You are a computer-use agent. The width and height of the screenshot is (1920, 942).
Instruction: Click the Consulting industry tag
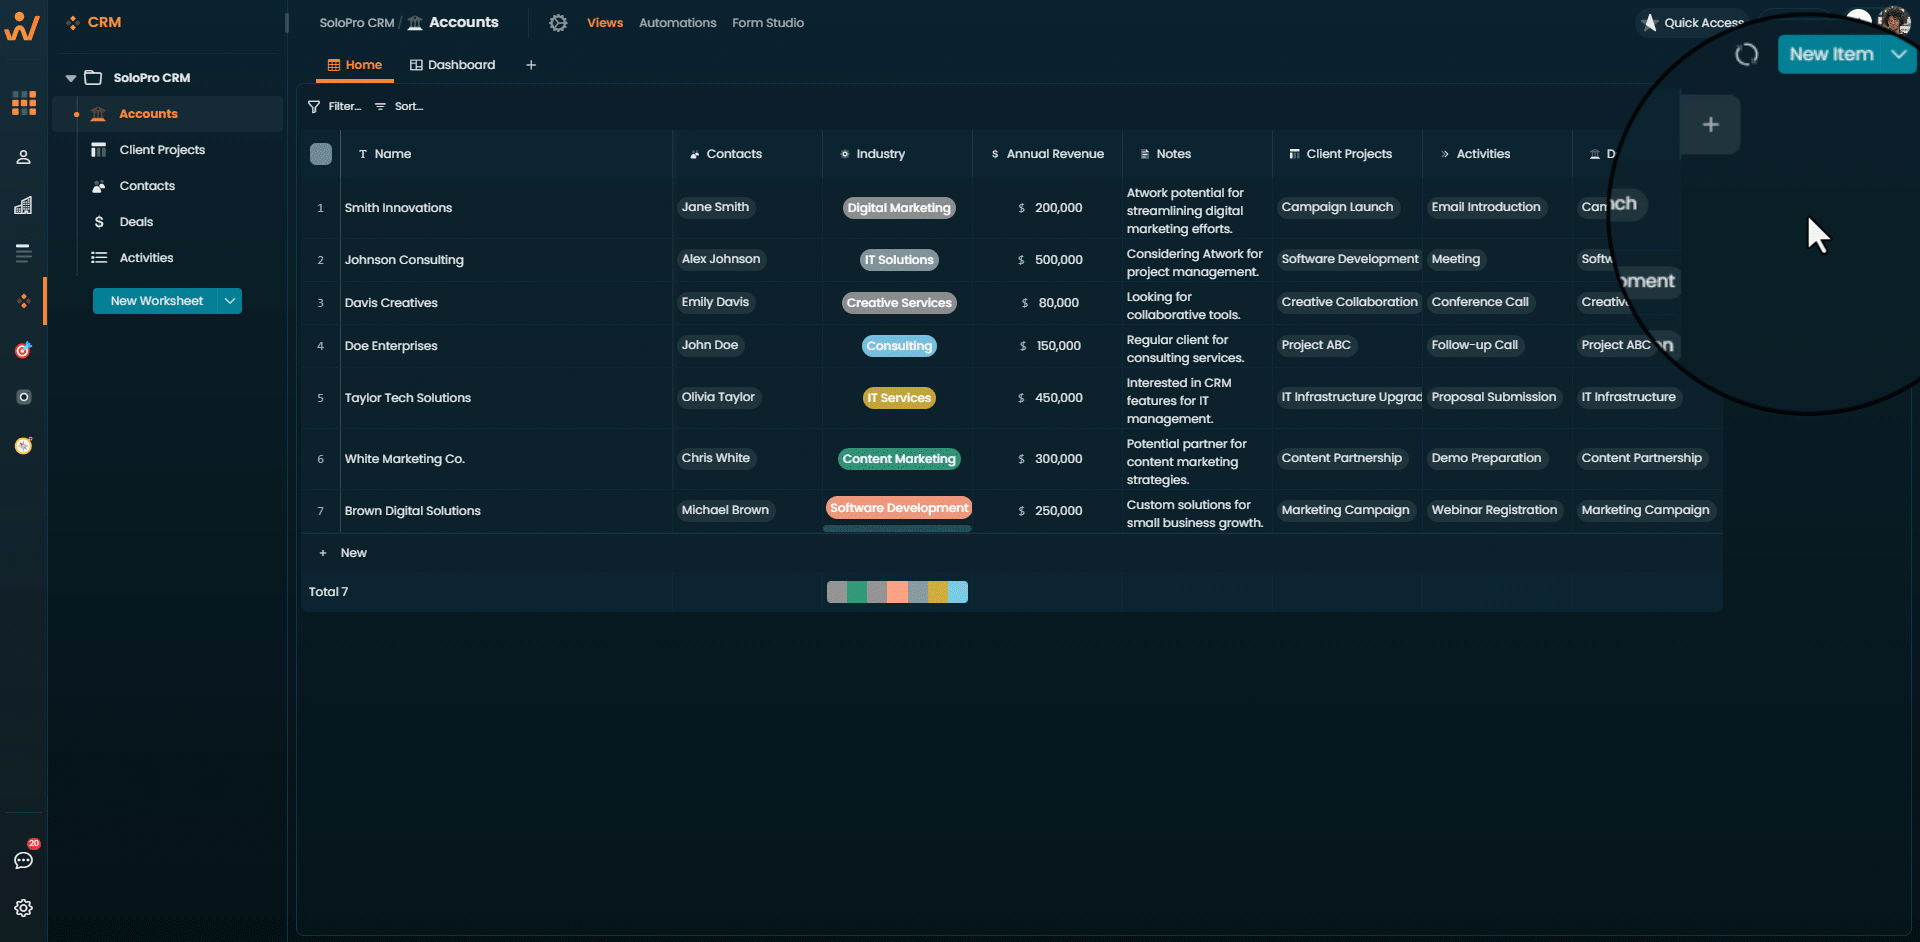899,346
